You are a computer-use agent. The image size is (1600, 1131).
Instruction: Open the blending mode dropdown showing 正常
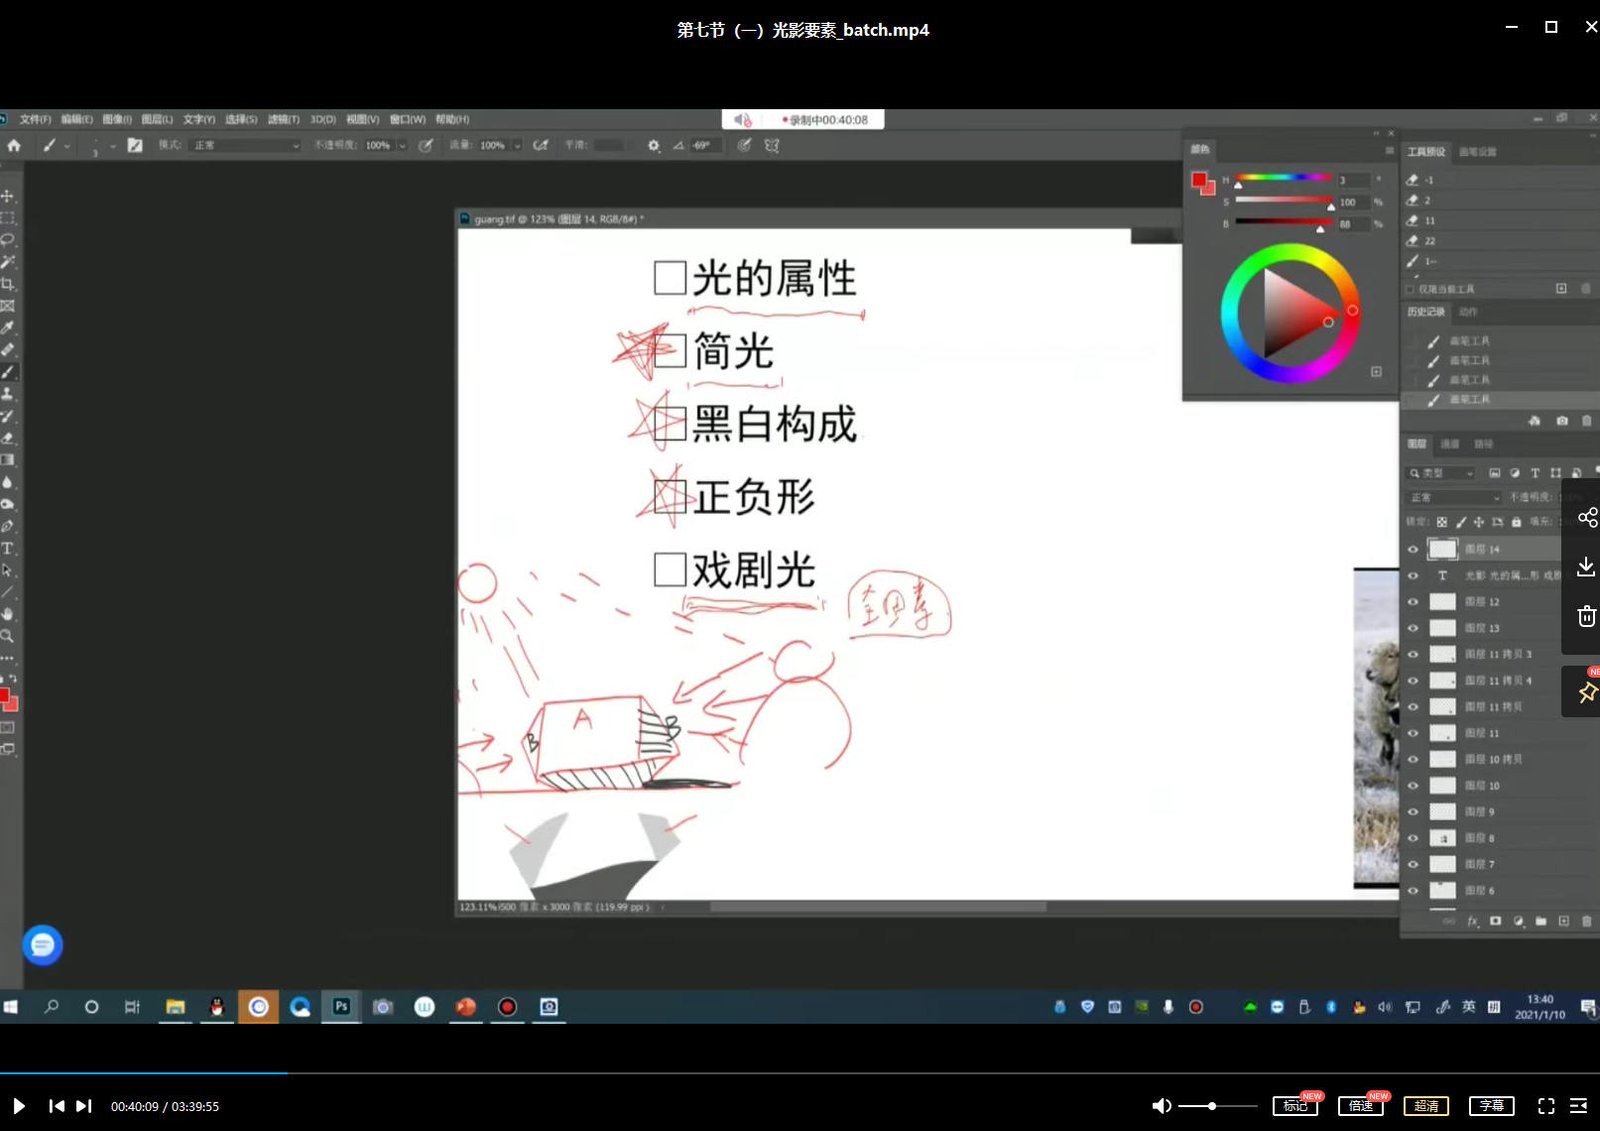click(1452, 496)
